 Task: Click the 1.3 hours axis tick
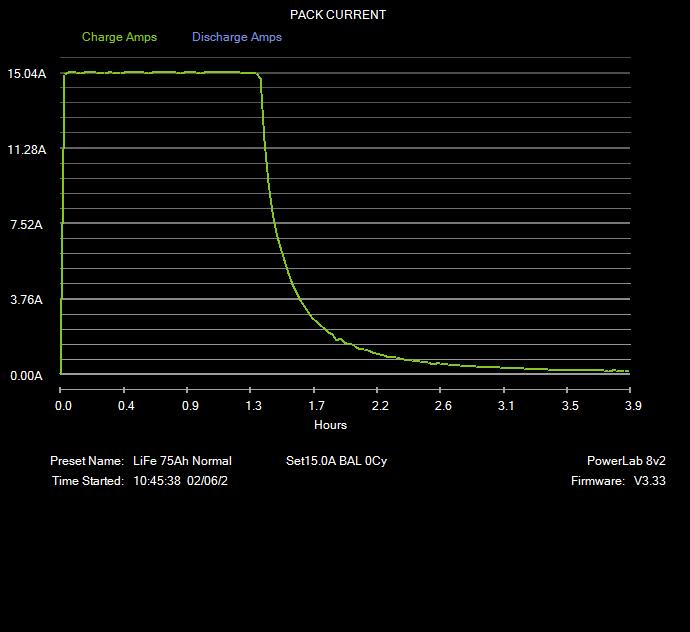point(253,406)
